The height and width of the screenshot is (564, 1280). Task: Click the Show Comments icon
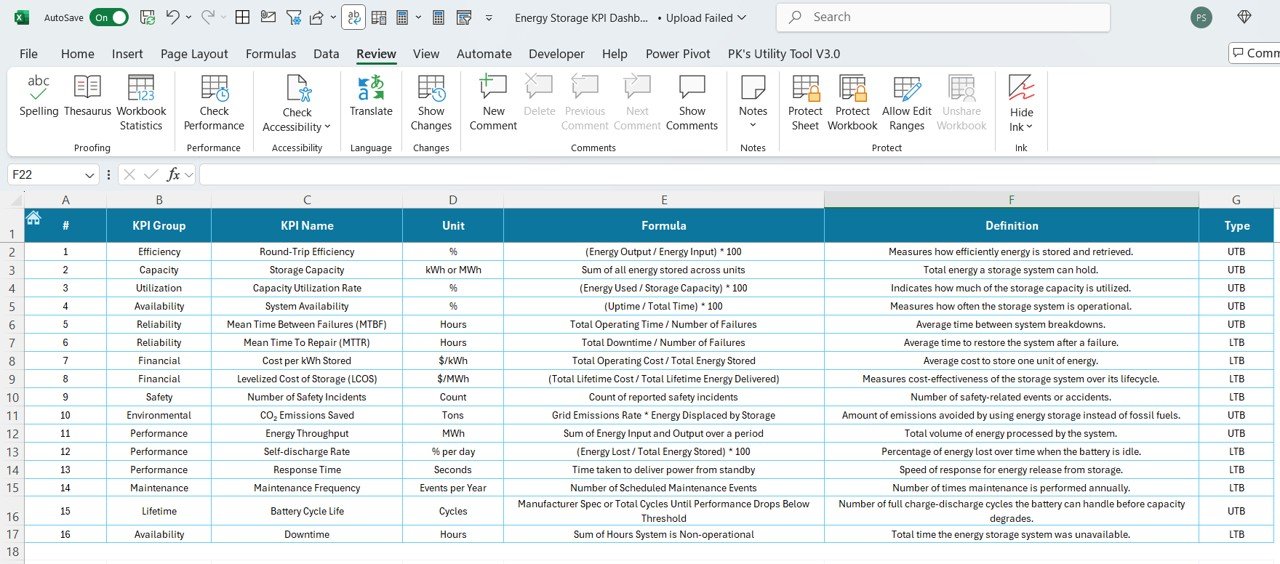[x=692, y=88]
